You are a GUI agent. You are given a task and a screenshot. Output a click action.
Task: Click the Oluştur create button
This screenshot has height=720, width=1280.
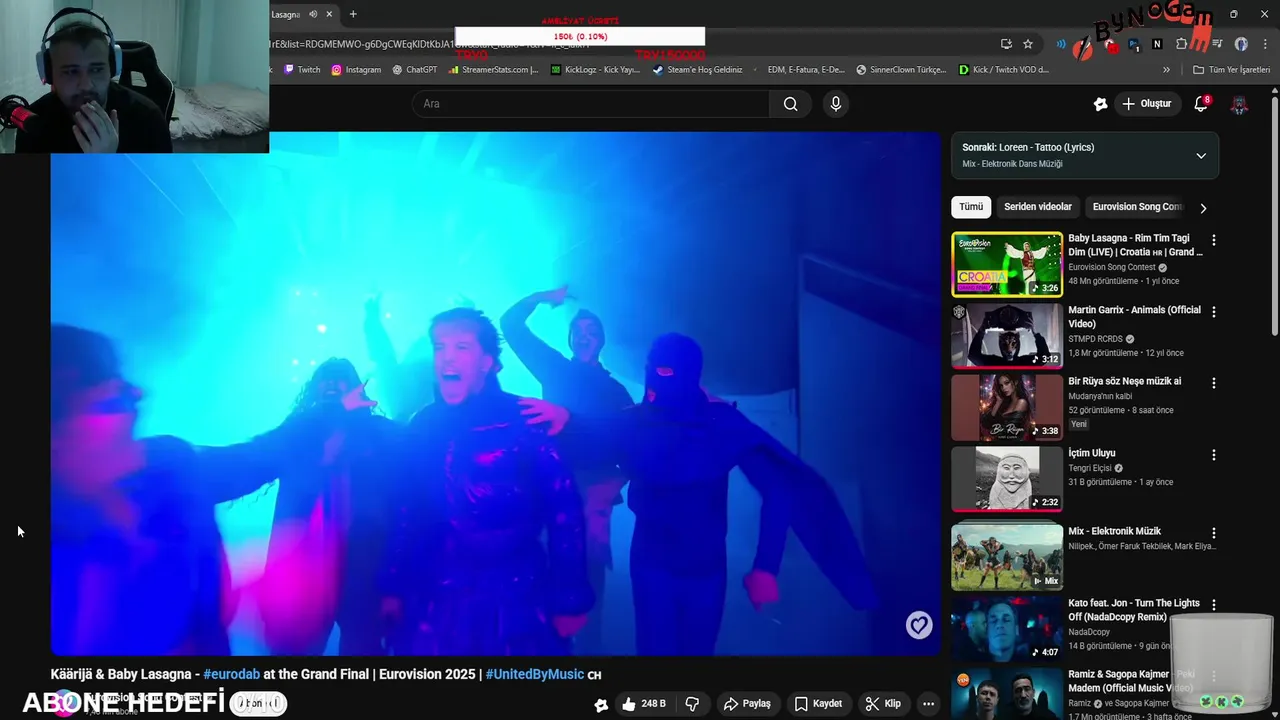coord(1146,104)
